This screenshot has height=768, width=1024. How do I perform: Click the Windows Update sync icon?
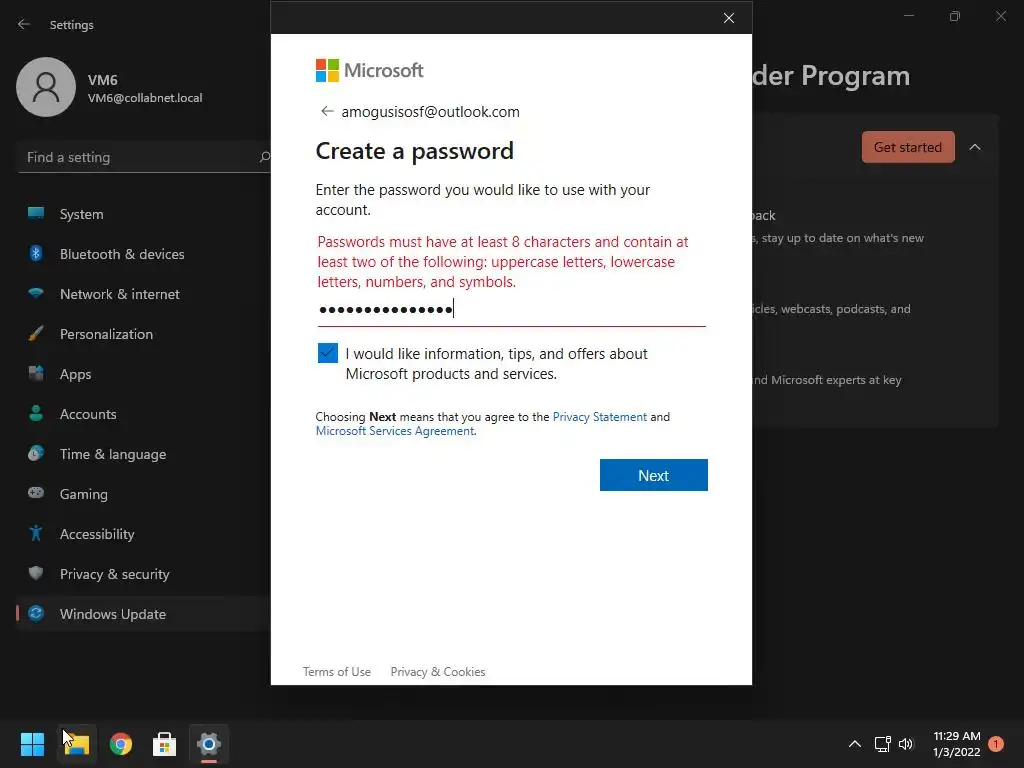tap(36, 613)
